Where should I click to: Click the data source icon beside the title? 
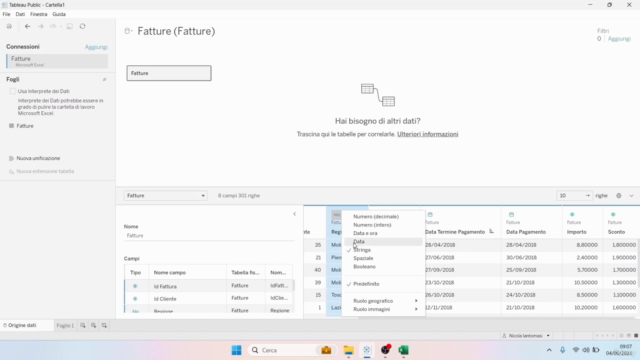(128, 31)
